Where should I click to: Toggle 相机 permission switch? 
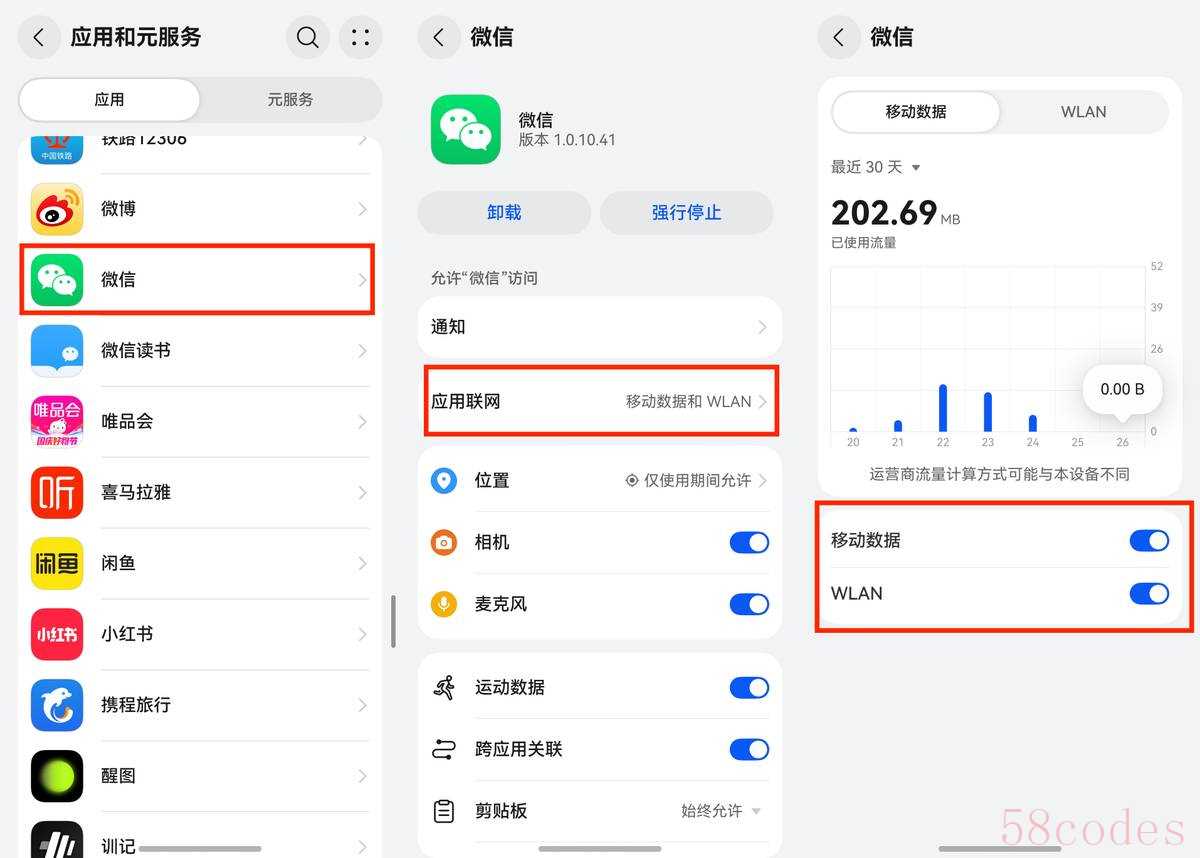pos(750,542)
